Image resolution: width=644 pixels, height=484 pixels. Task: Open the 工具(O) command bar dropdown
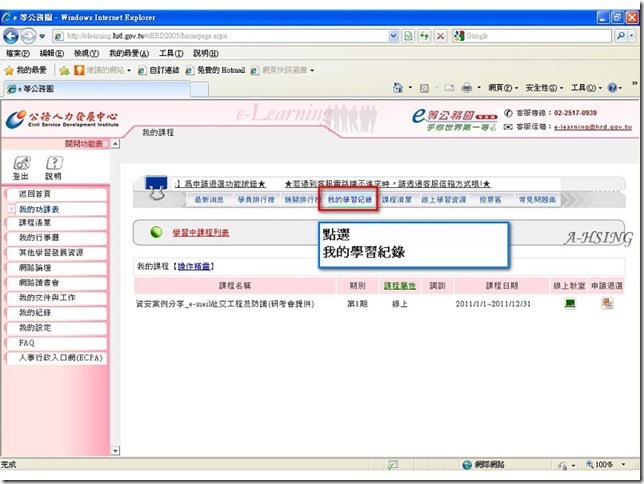click(x=586, y=88)
